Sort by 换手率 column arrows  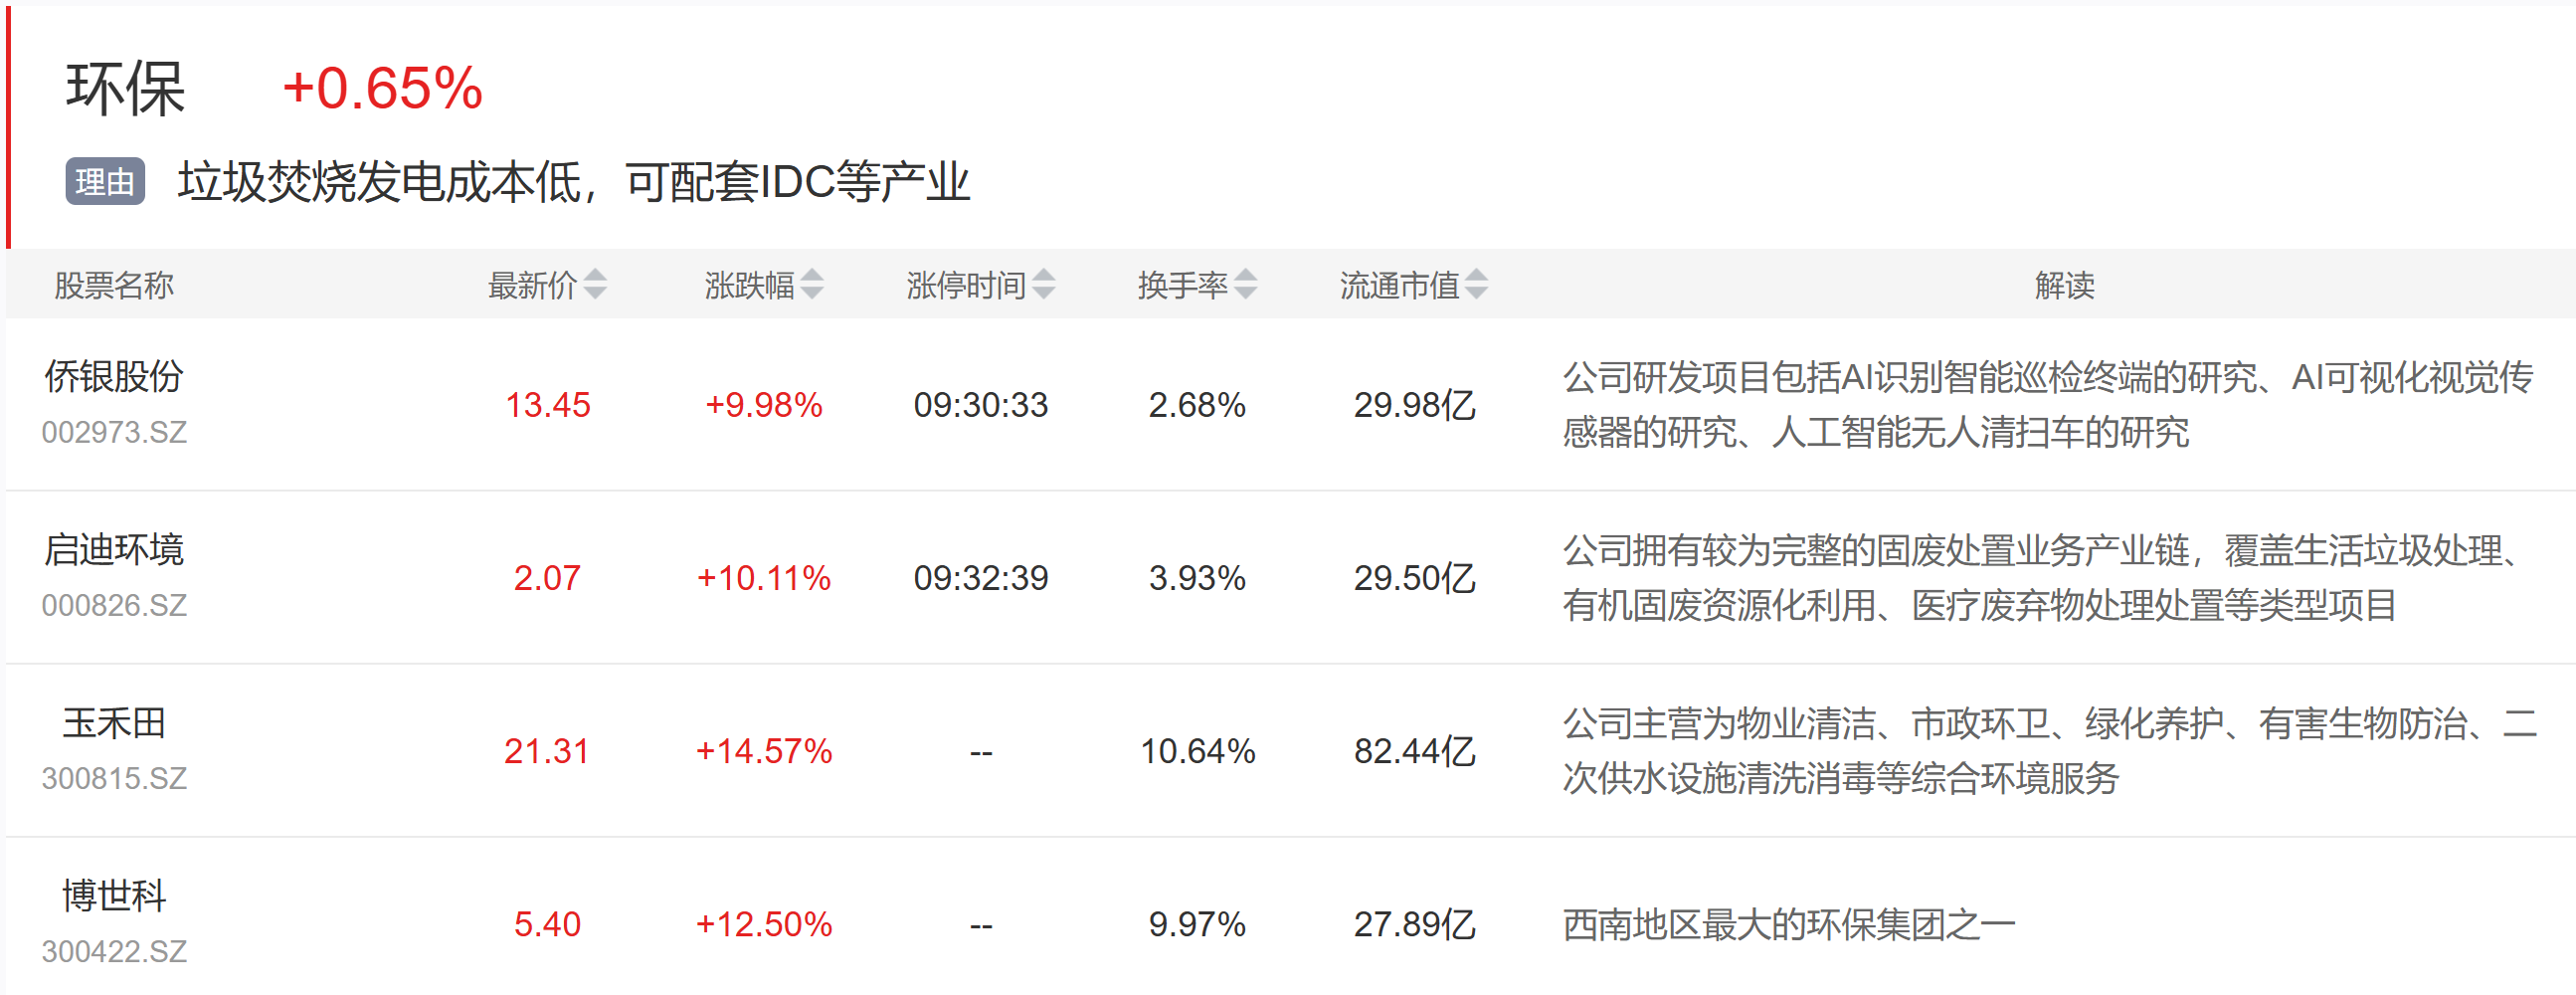point(1245,285)
